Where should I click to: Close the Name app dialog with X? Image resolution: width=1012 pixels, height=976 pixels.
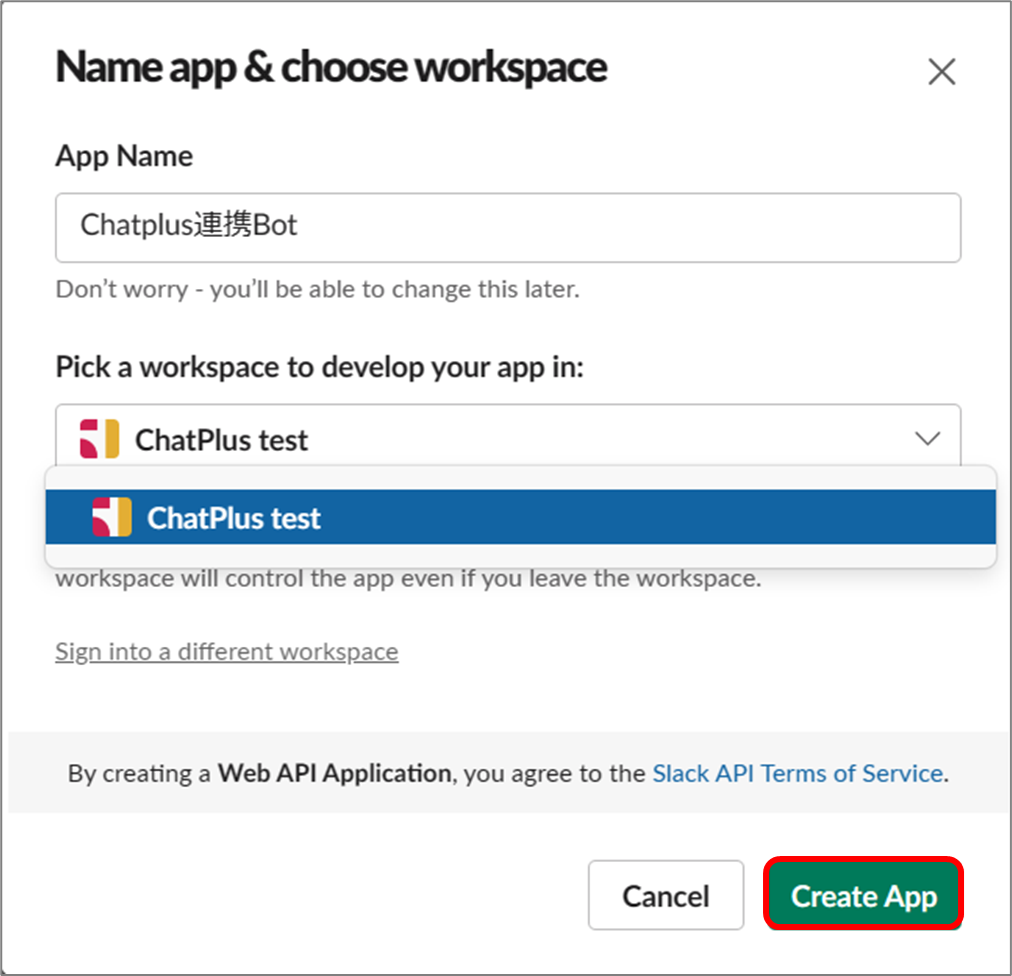click(x=942, y=71)
